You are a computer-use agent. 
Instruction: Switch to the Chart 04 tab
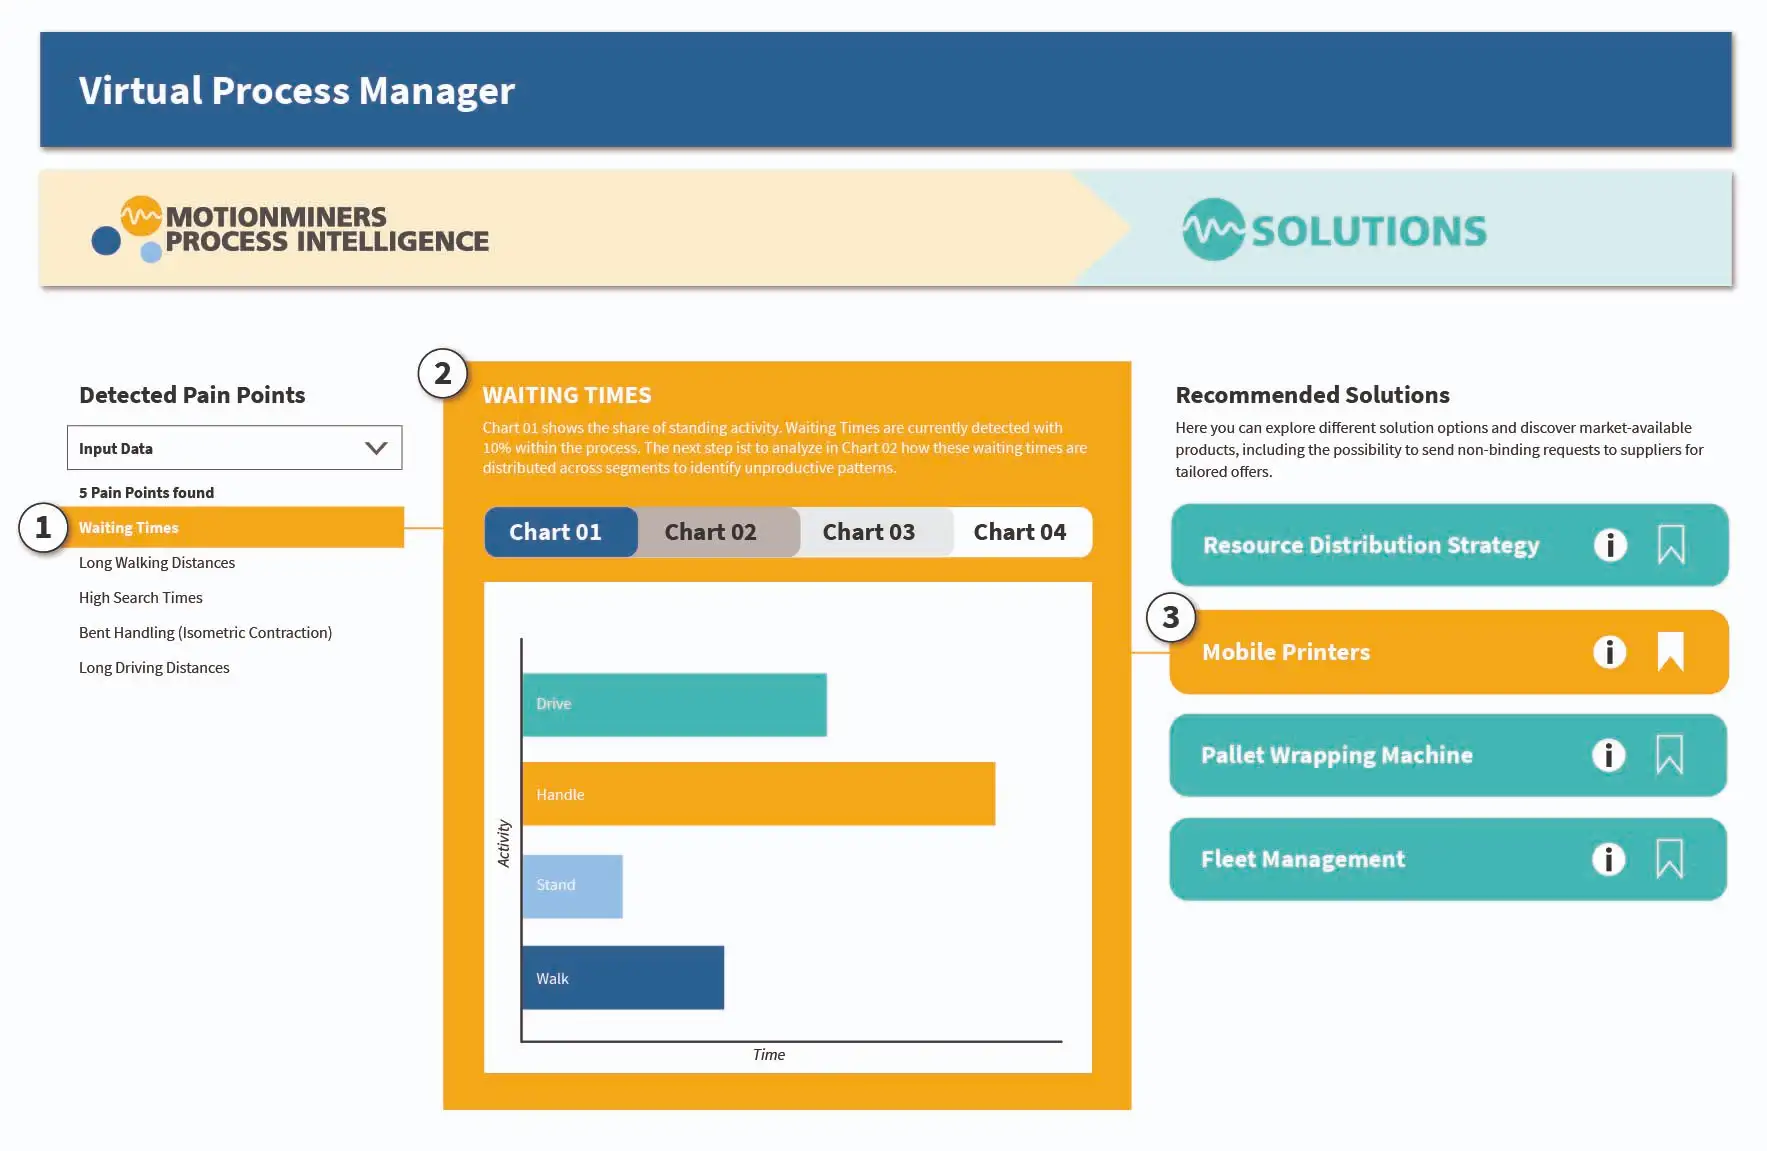pyautogui.click(x=1020, y=531)
